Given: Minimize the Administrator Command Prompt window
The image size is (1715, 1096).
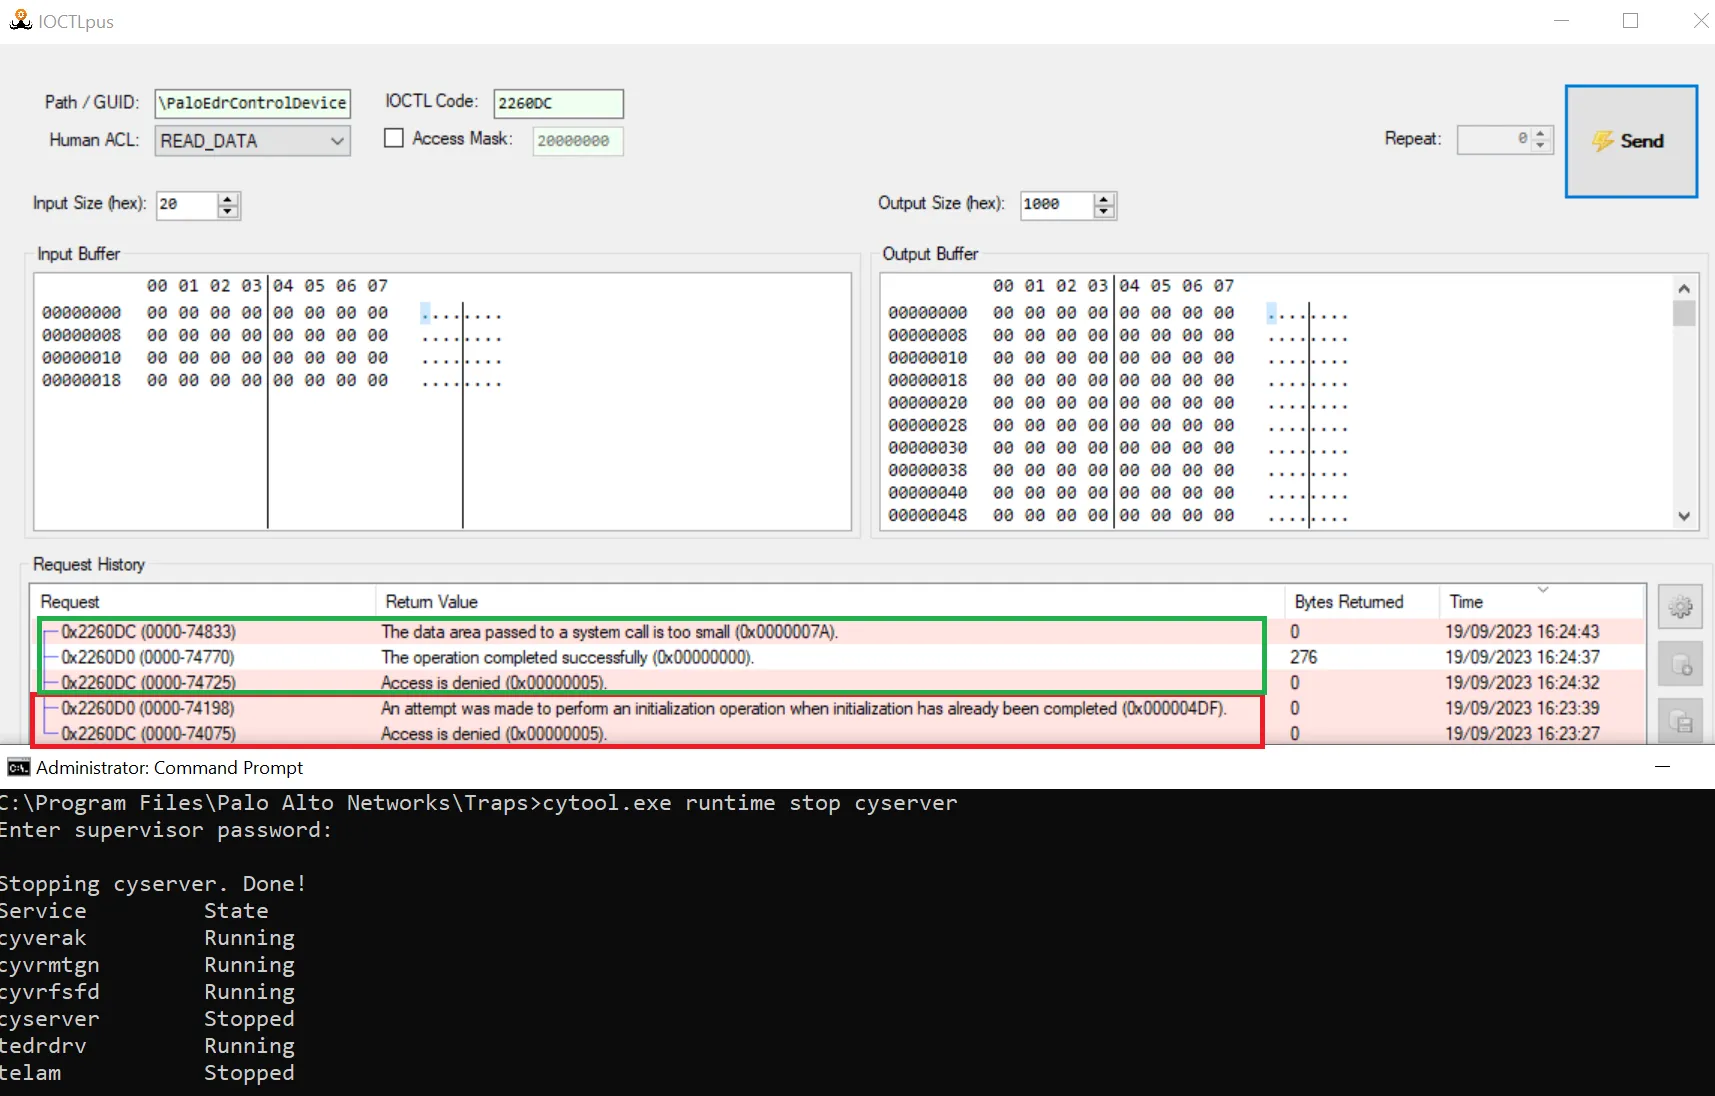Looking at the screenshot, I should [1662, 767].
